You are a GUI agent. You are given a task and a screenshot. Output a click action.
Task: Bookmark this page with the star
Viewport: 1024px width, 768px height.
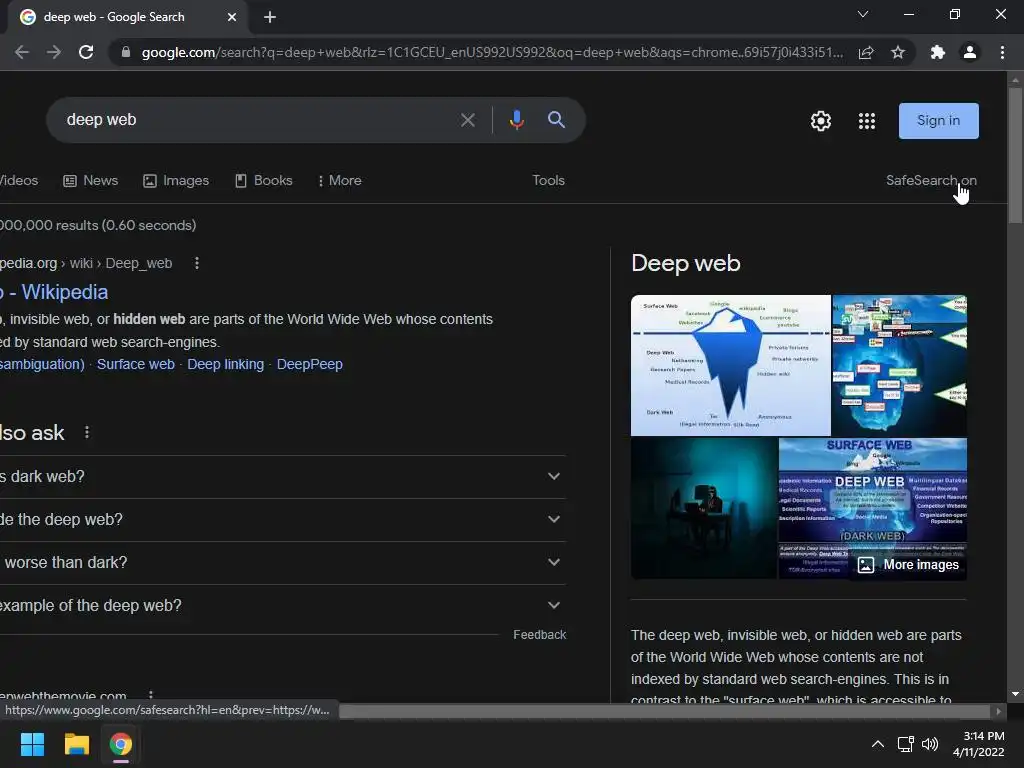pos(898,52)
